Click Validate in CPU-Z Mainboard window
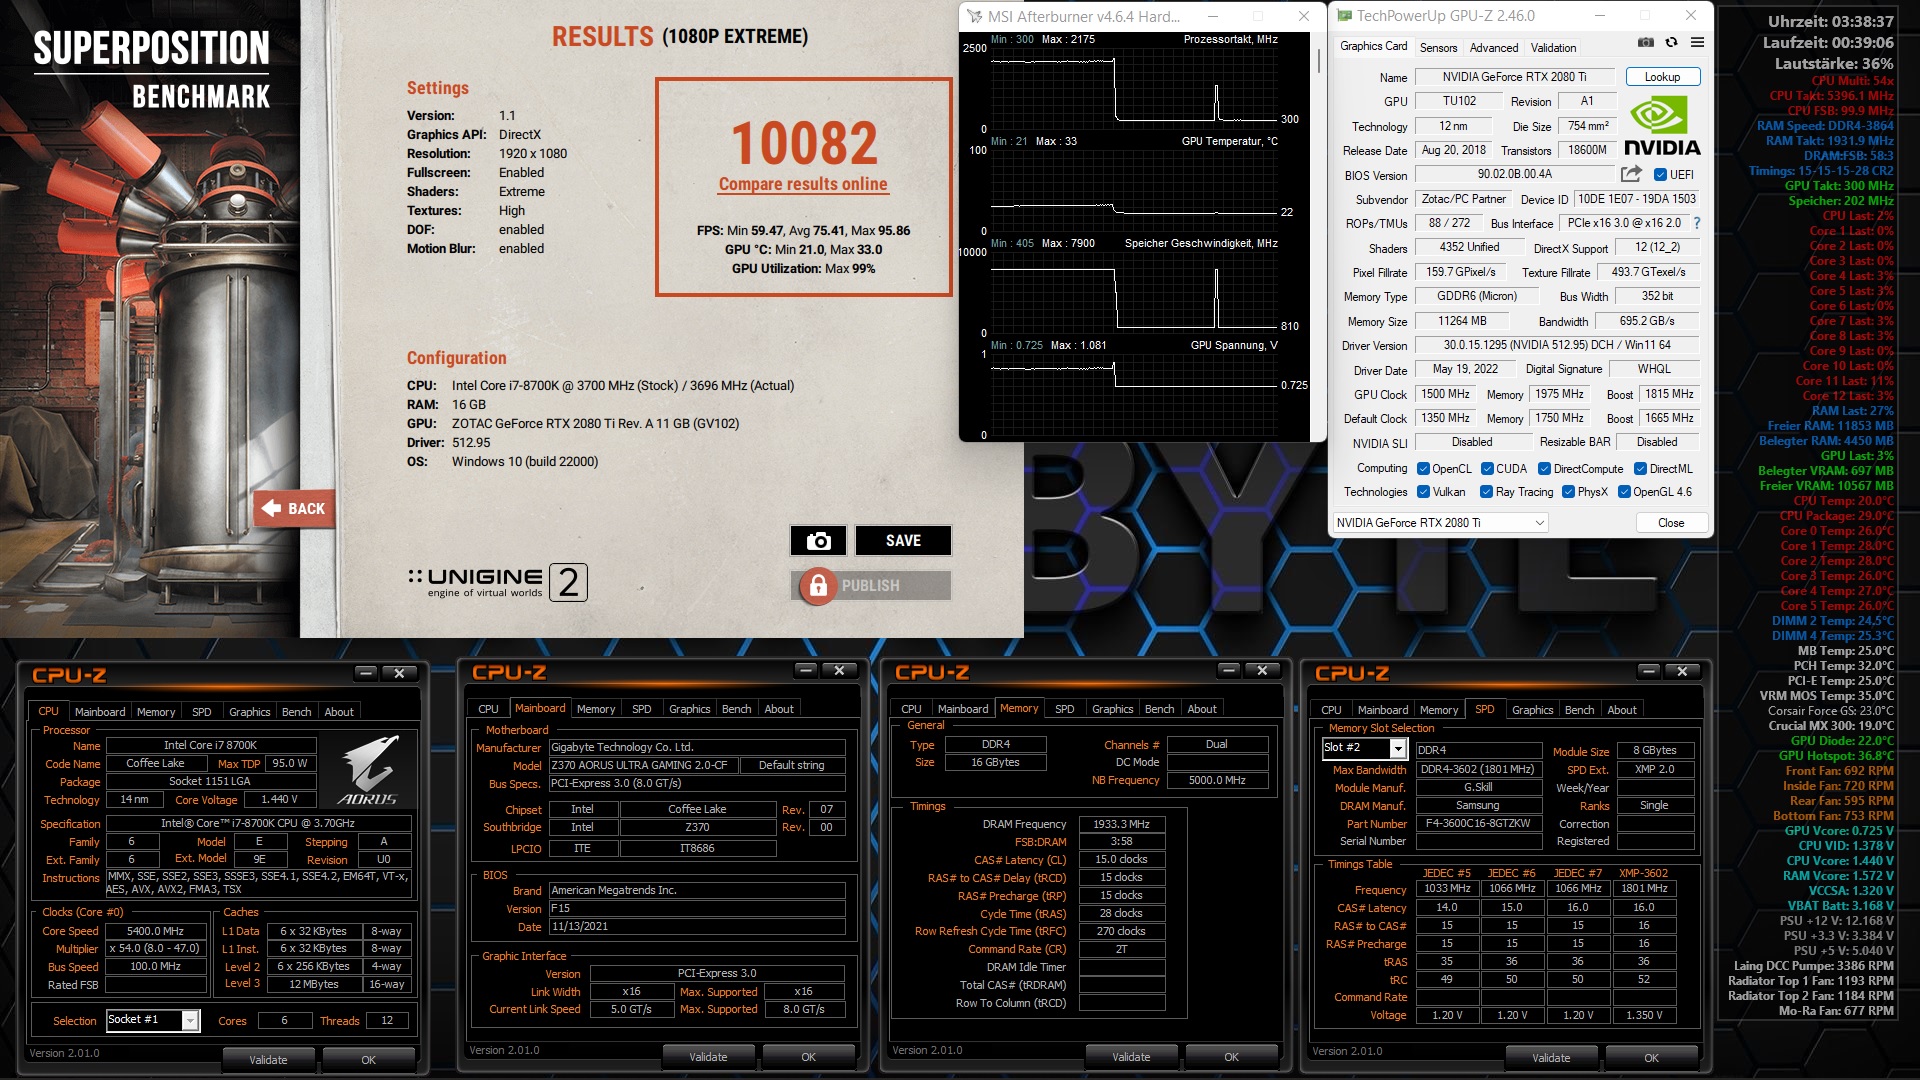The width and height of the screenshot is (1920, 1080). [708, 1057]
